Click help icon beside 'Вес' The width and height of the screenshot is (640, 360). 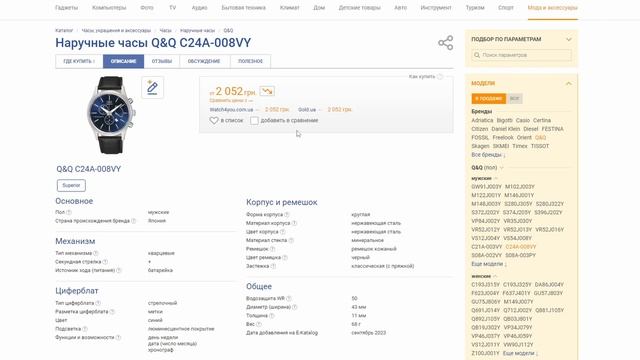click(x=259, y=324)
